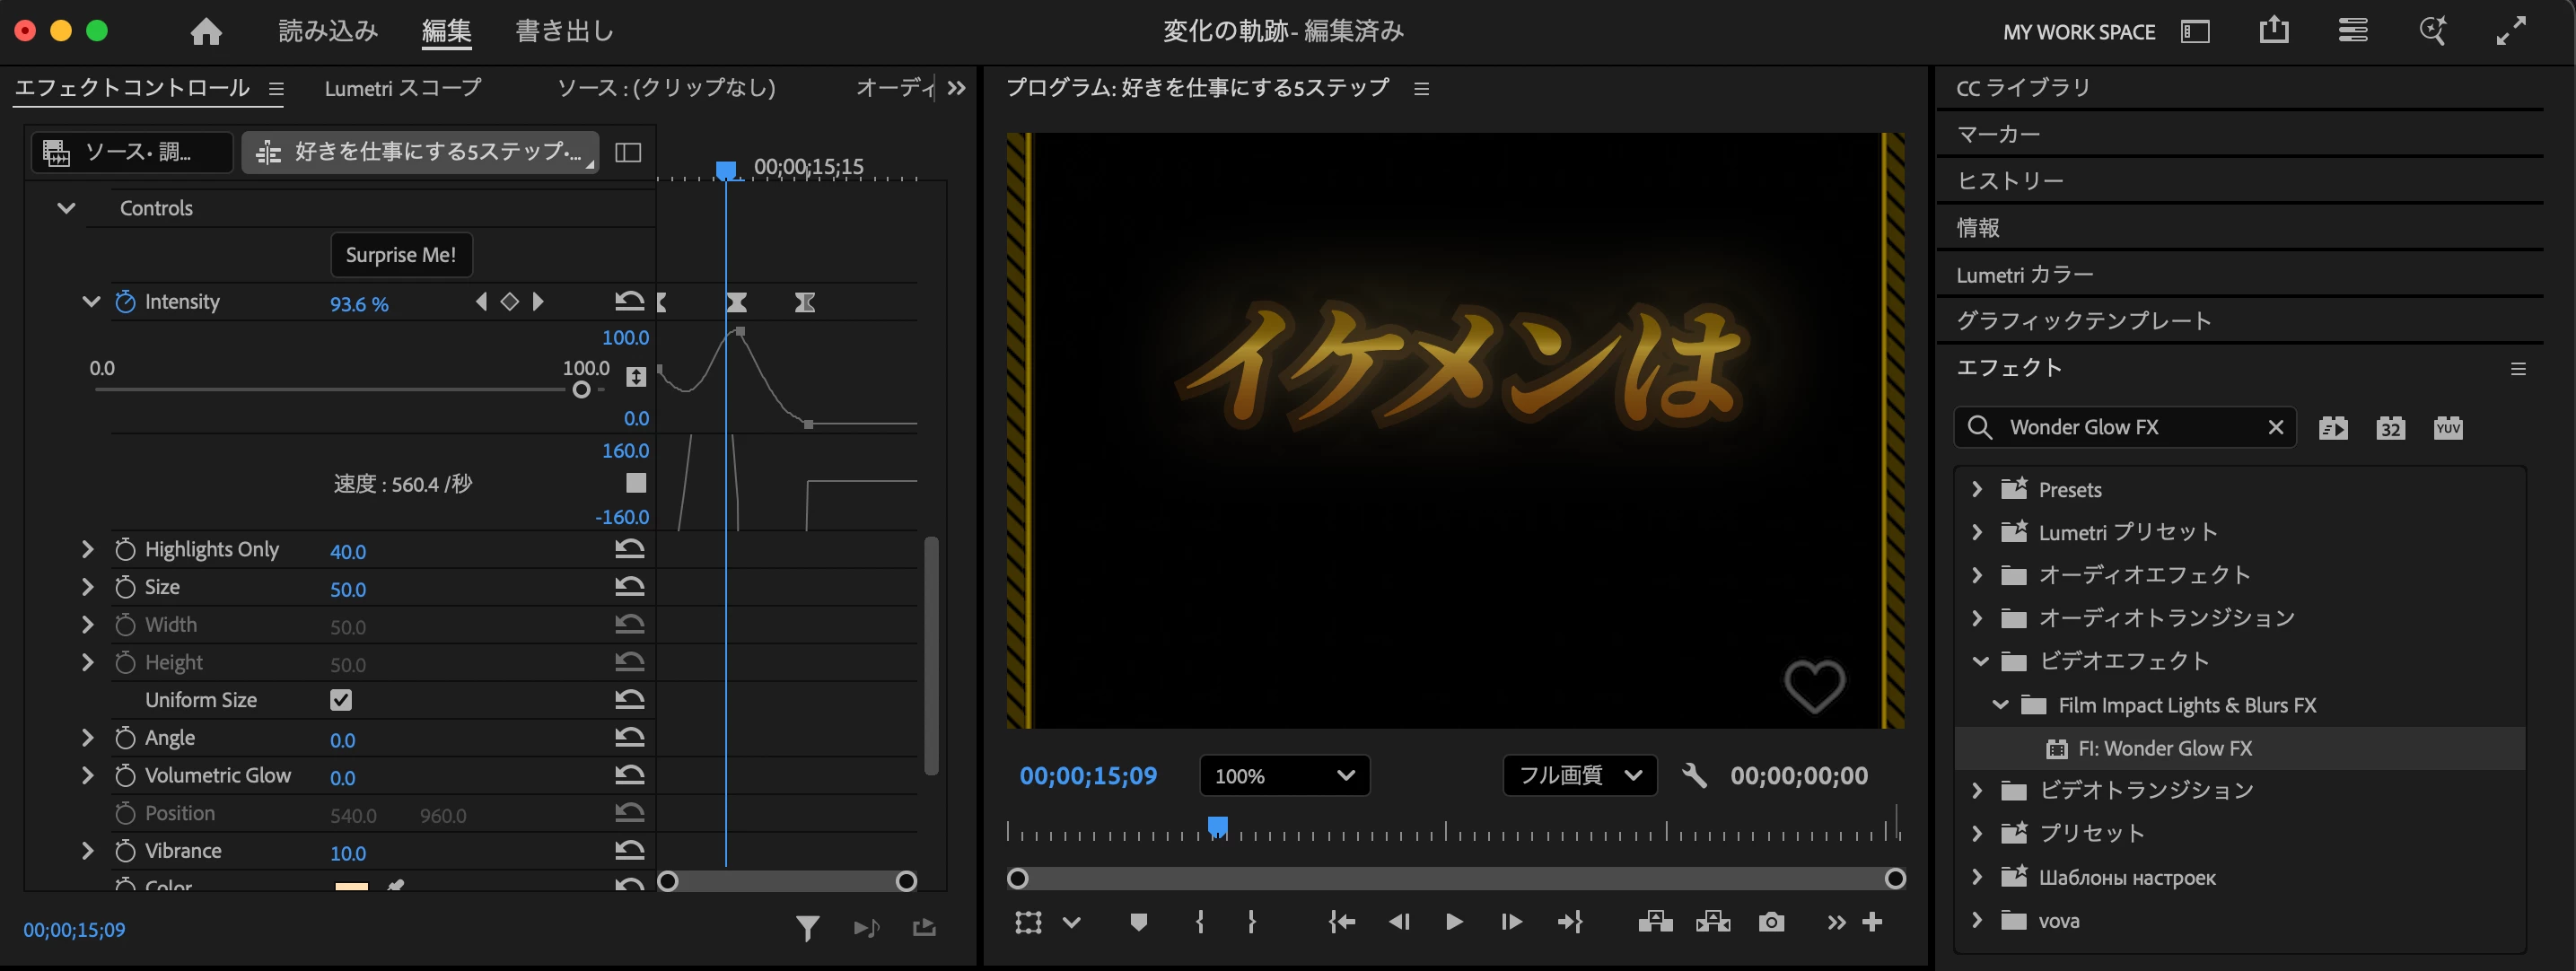
Task: Click the Color swatch in effect controls
Action: [351, 886]
